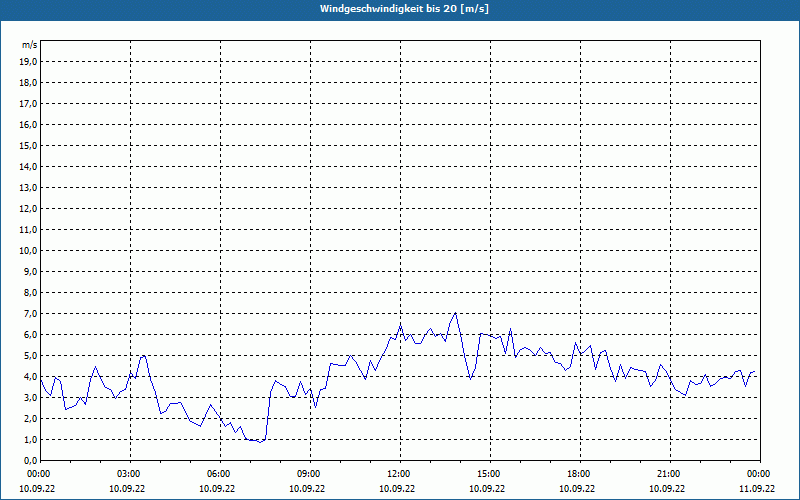Screen dimensions: 800x500
Task: Click the 16,0 y-axis label
Action: (29, 124)
